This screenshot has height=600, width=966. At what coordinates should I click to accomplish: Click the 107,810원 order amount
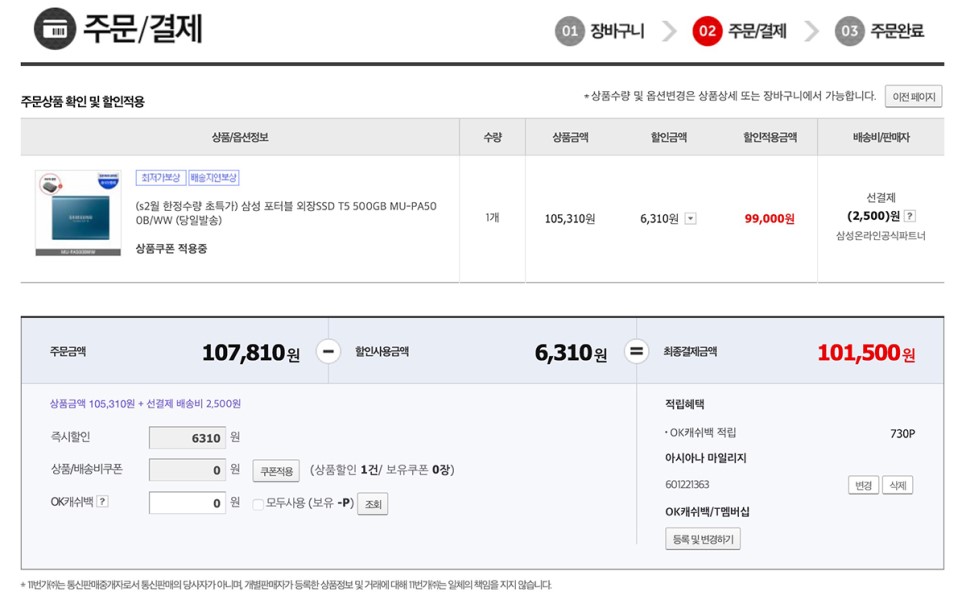coord(251,352)
